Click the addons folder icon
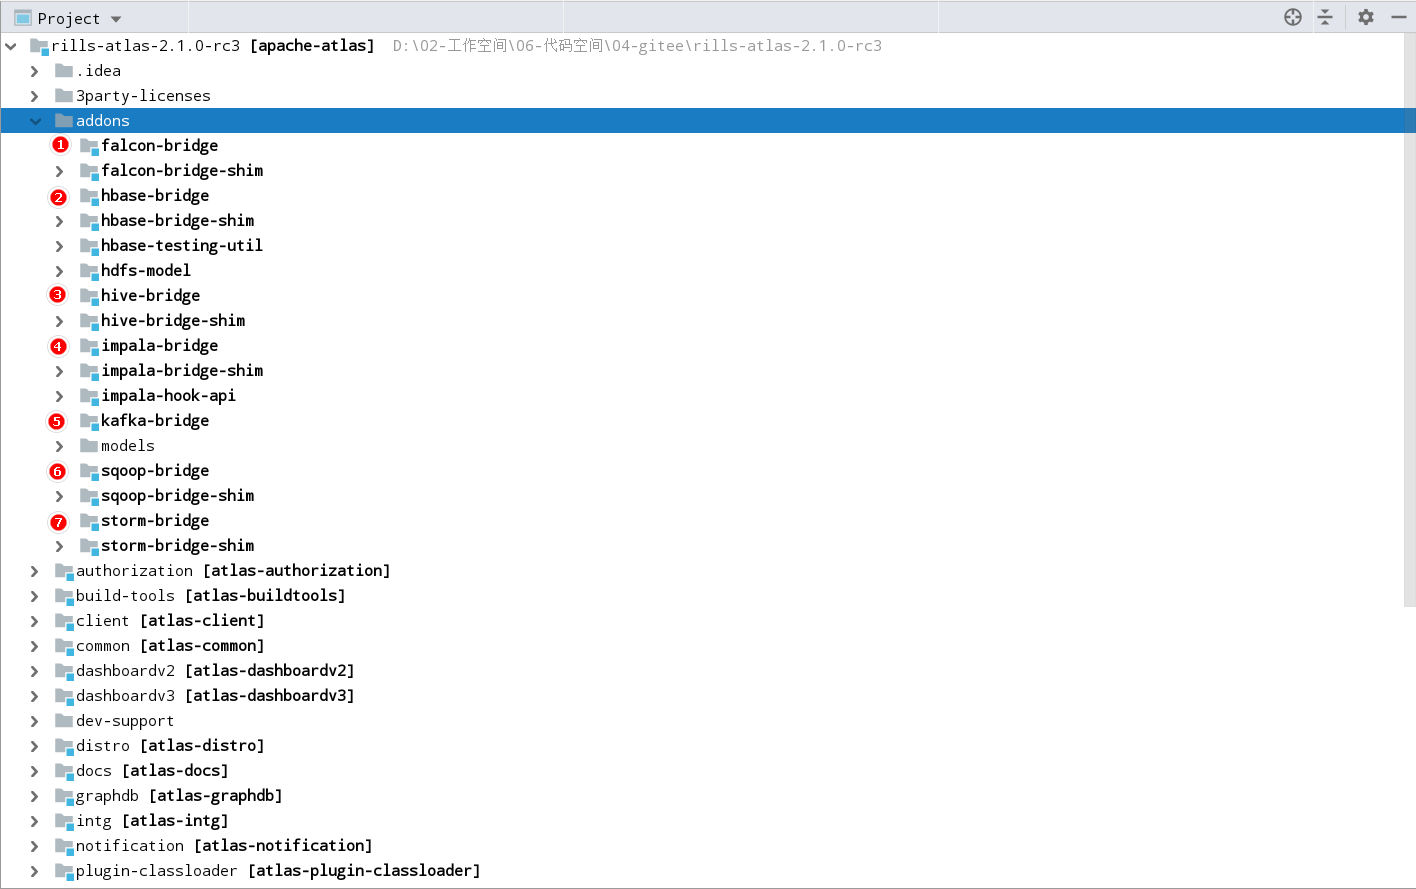This screenshot has width=1416, height=889. [x=64, y=120]
